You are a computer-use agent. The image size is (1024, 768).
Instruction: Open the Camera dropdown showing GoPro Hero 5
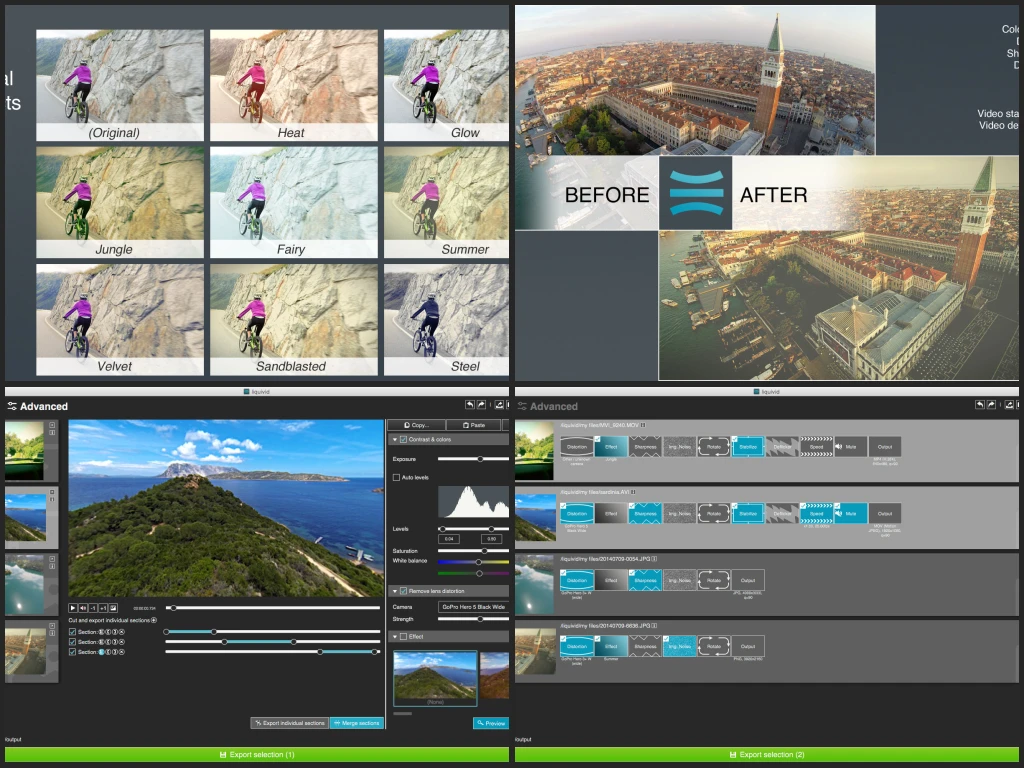click(474, 607)
